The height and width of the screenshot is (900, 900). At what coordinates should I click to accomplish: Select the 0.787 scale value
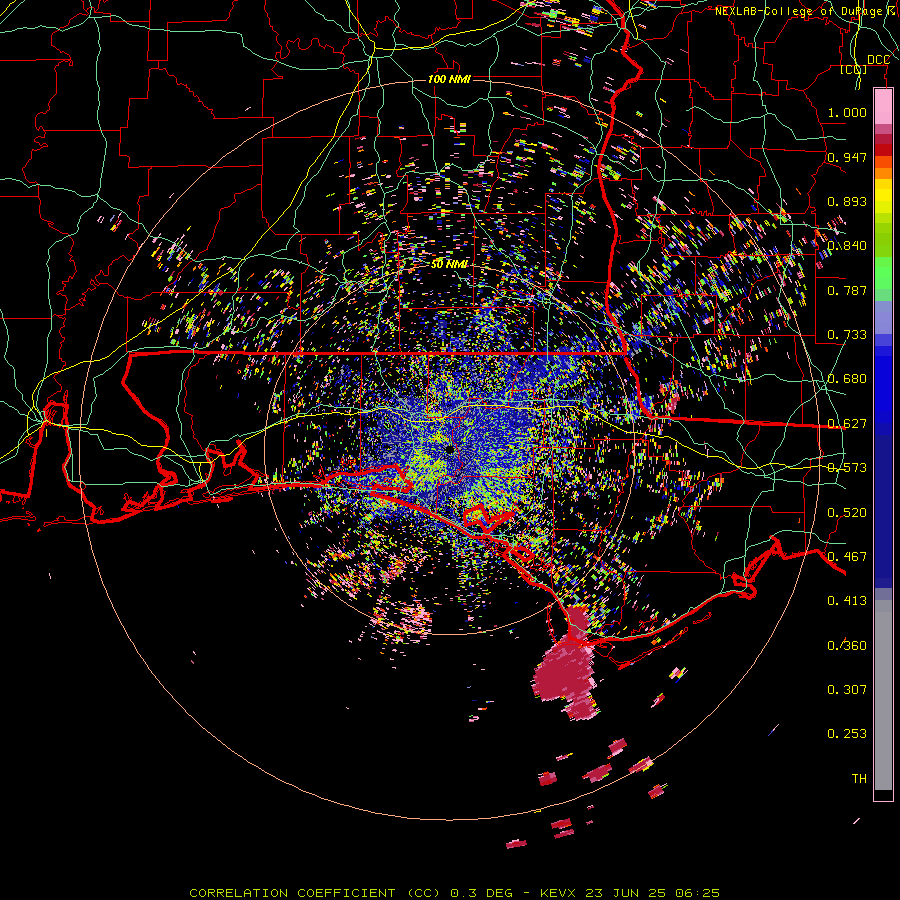847,290
